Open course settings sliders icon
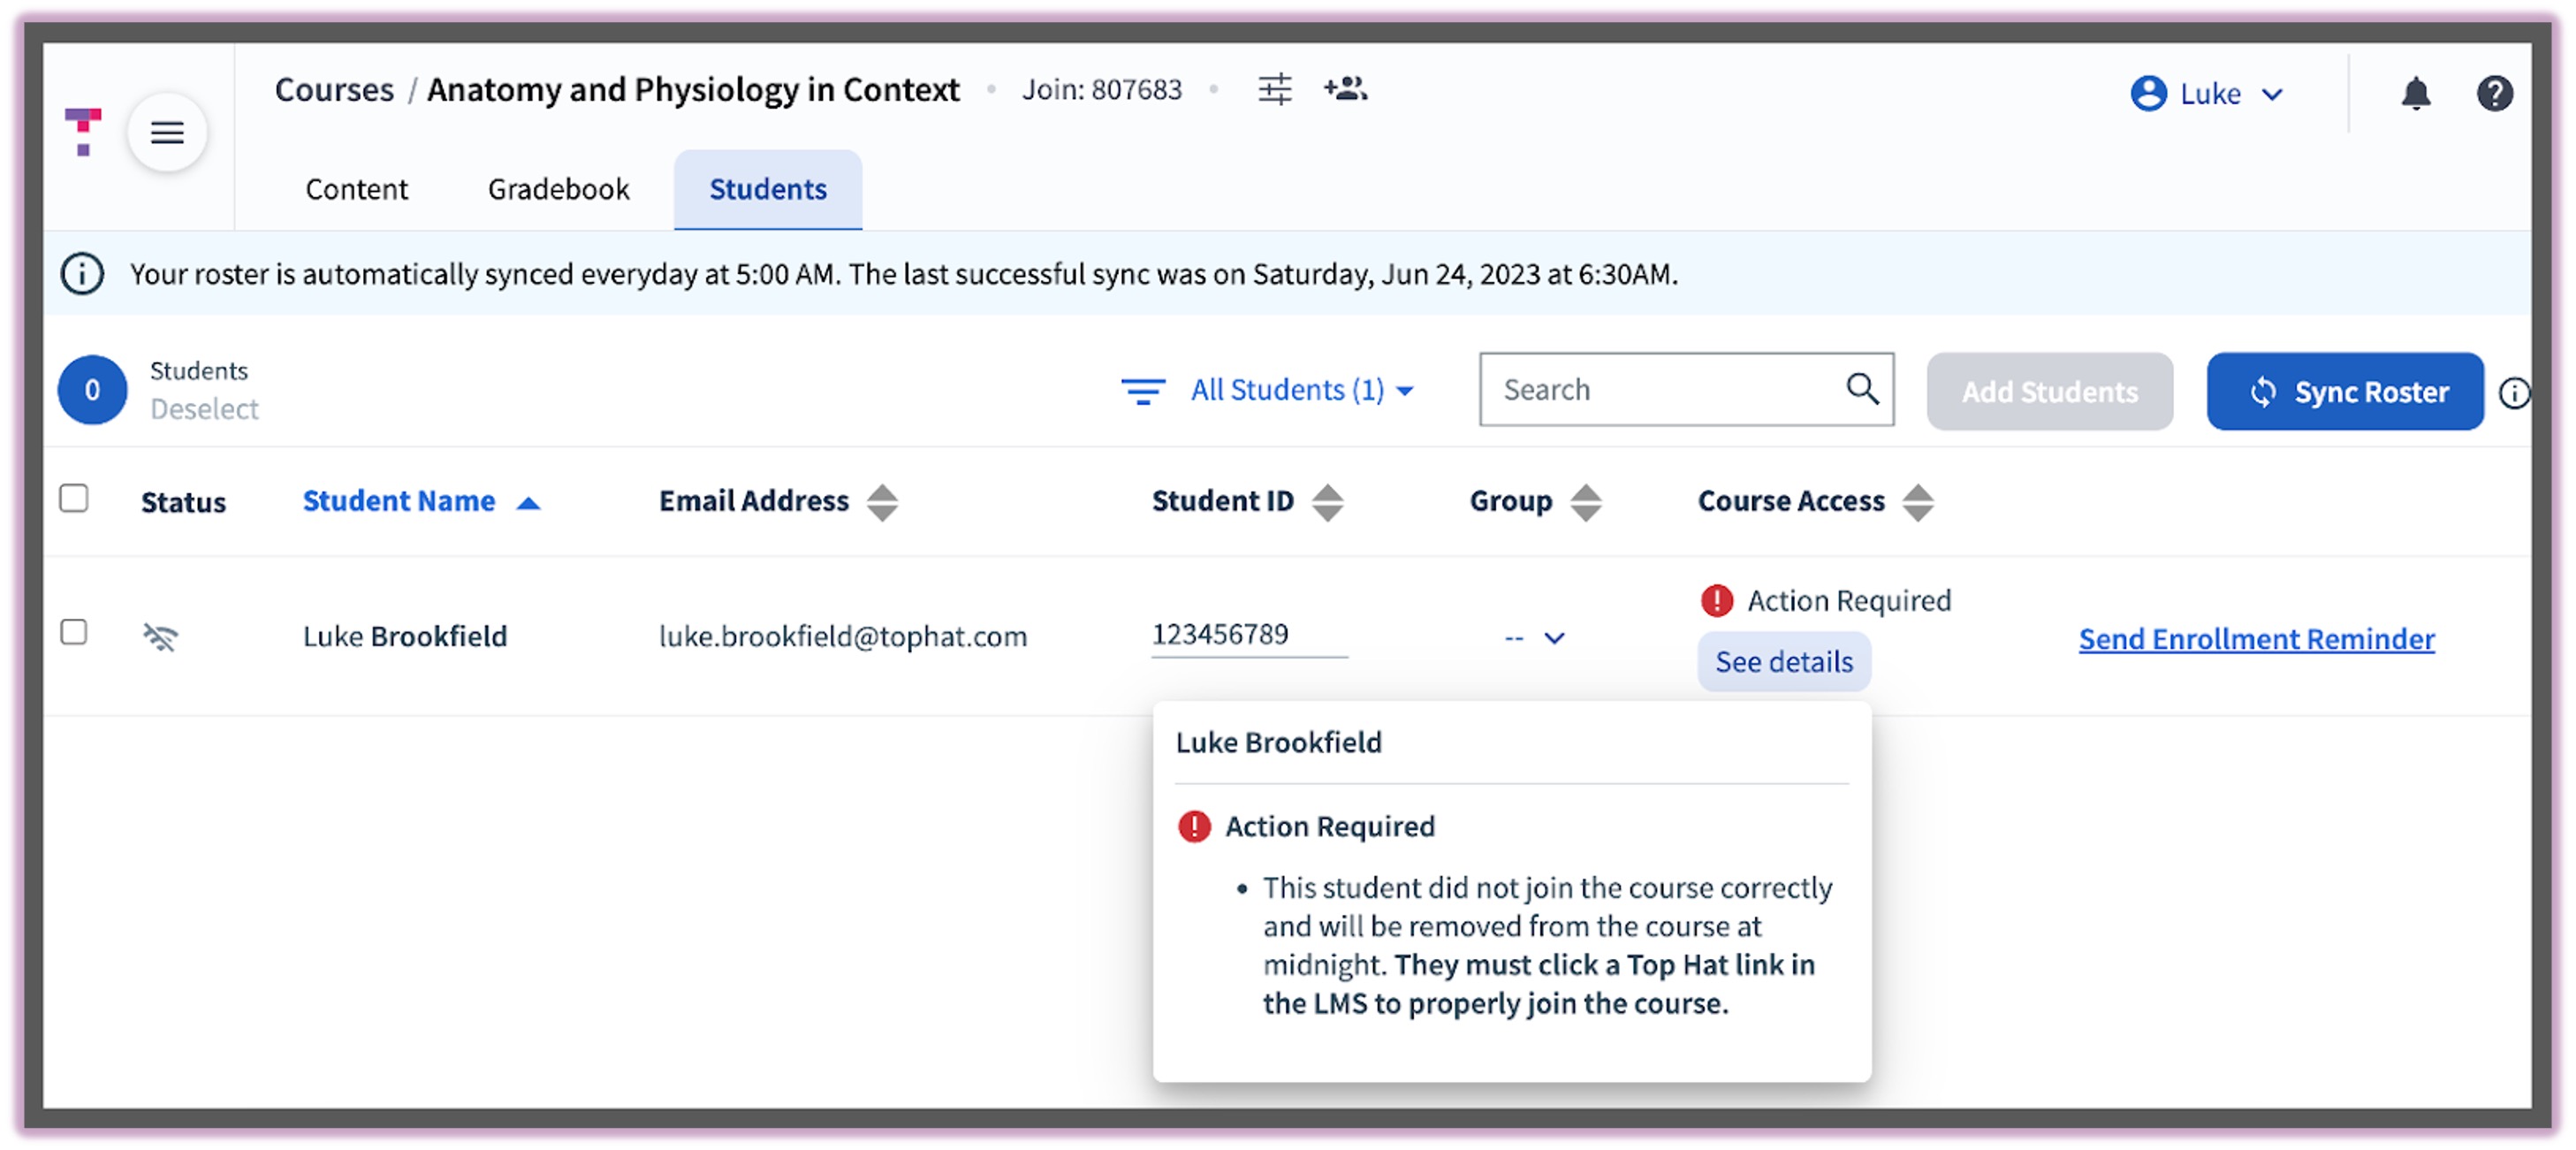The height and width of the screenshot is (1150, 2576). pyautogui.click(x=1274, y=89)
